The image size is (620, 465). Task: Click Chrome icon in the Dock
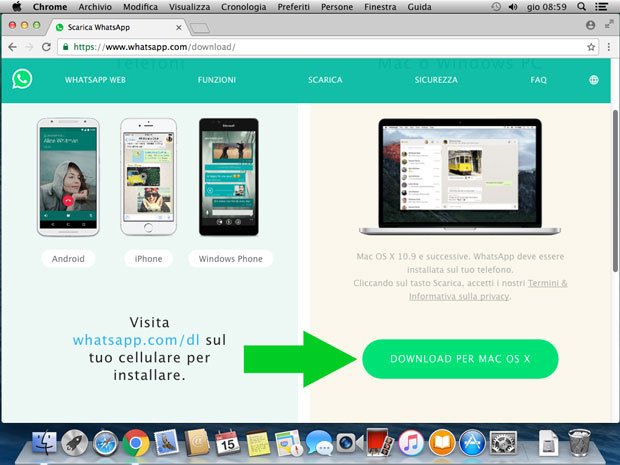136,443
